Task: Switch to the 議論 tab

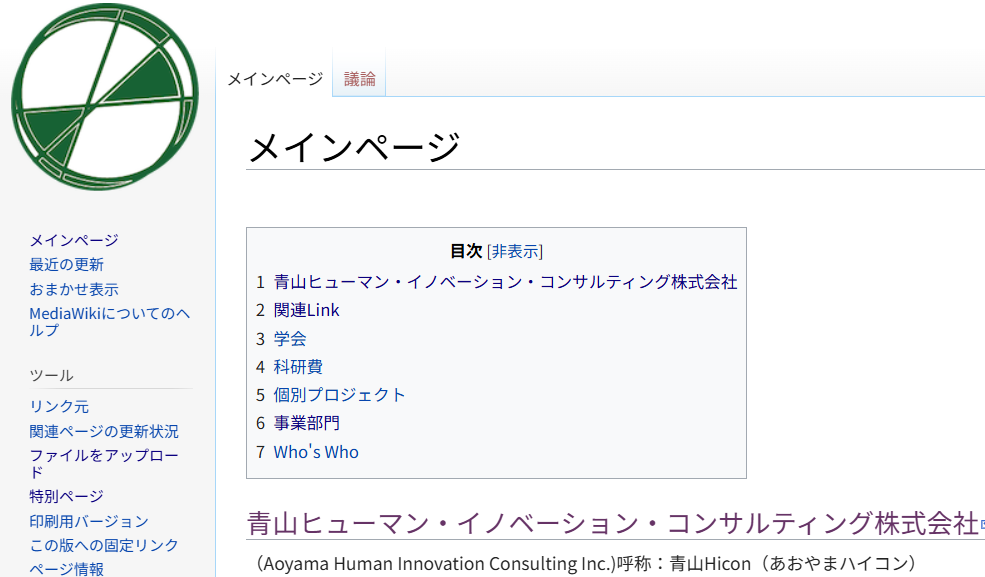Action: click(x=360, y=79)
